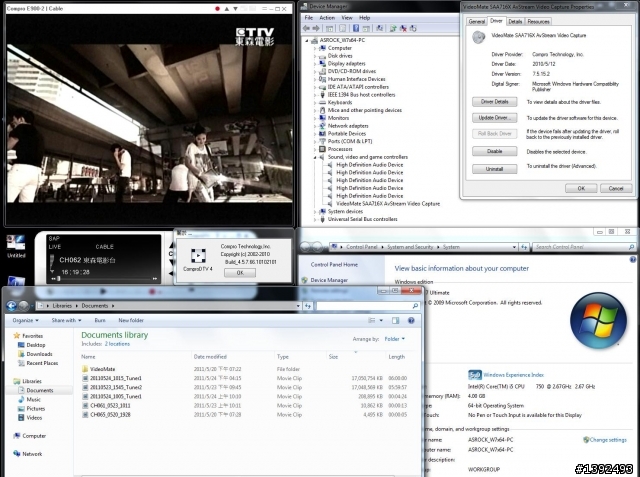
Task: Open the View menu in Device Manager
Action: tap(347, 18)
